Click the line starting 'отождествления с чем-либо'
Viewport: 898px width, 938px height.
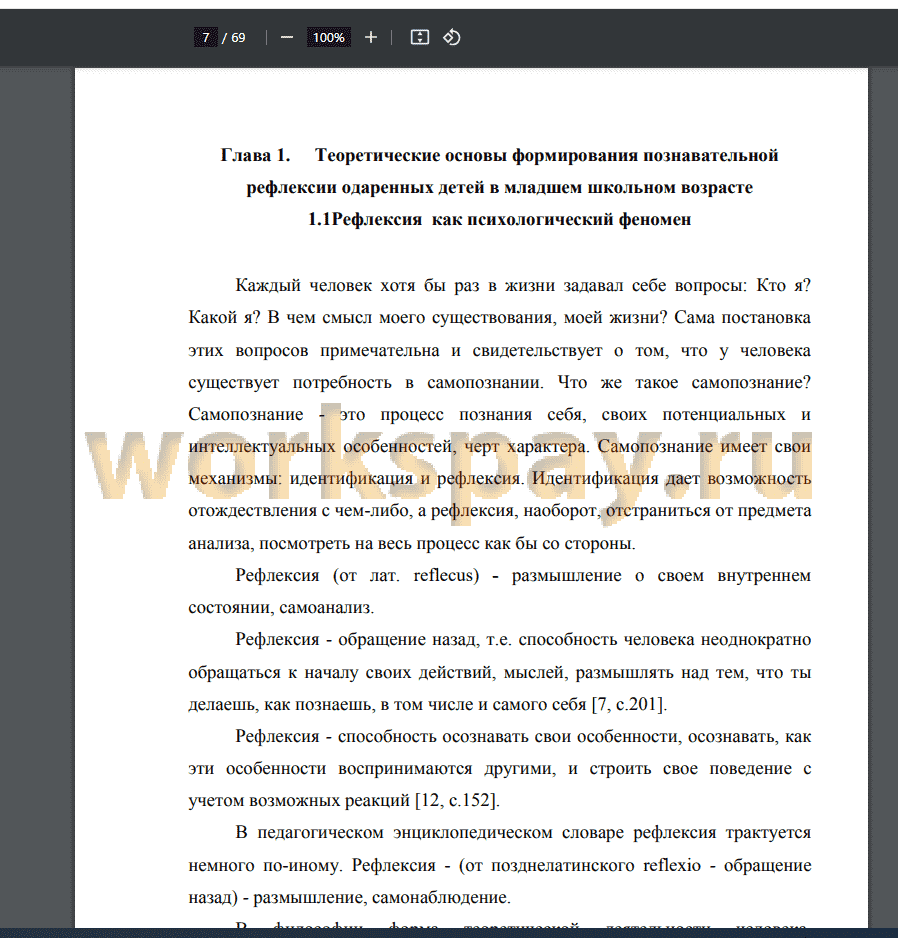pos(500,511)
